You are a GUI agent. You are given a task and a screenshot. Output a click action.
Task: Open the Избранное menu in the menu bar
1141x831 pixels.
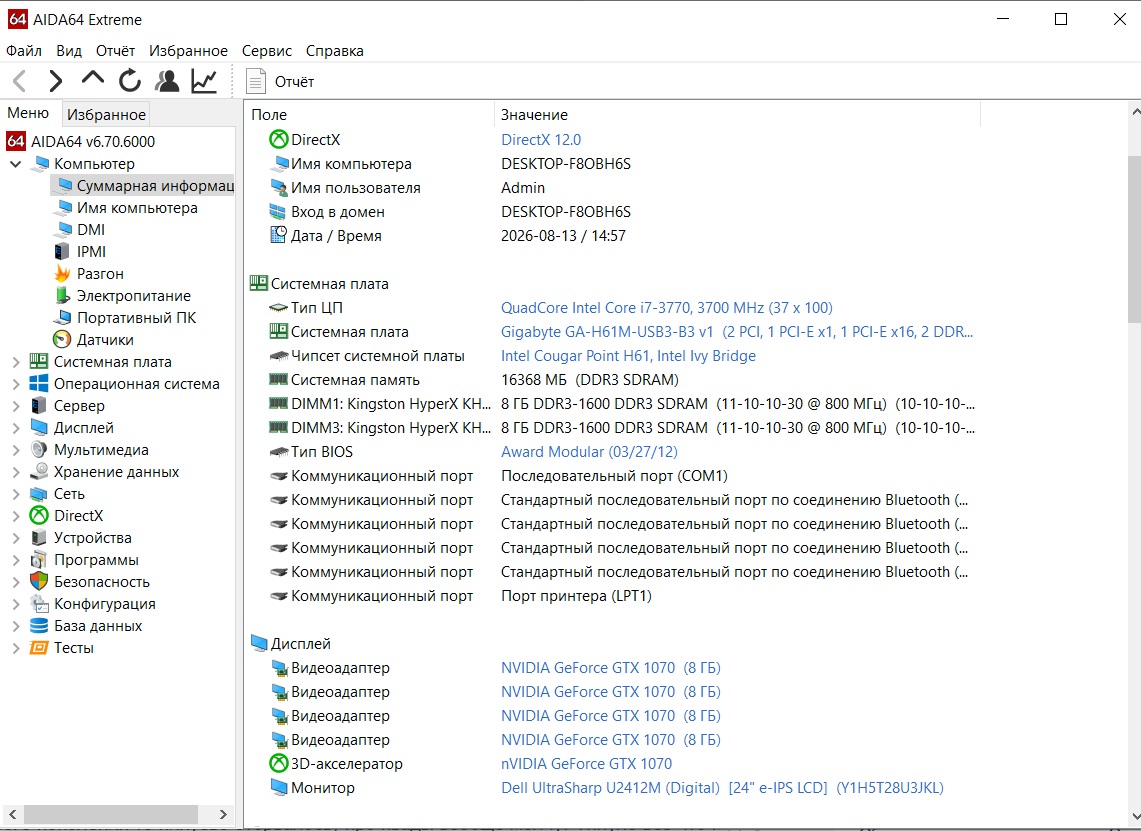(188, 51)
